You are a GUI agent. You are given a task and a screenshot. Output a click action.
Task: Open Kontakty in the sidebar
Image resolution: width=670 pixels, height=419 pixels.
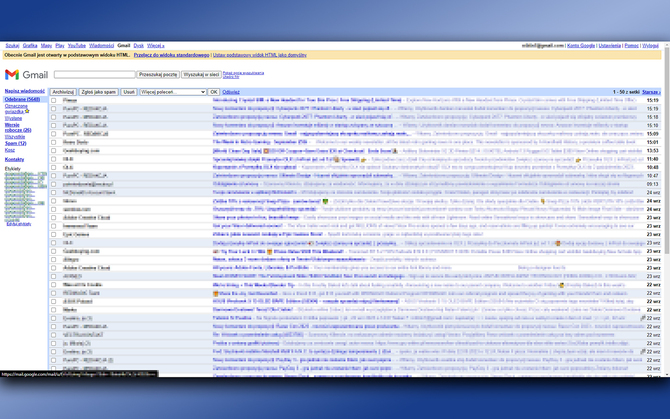(x=14, y=159)
